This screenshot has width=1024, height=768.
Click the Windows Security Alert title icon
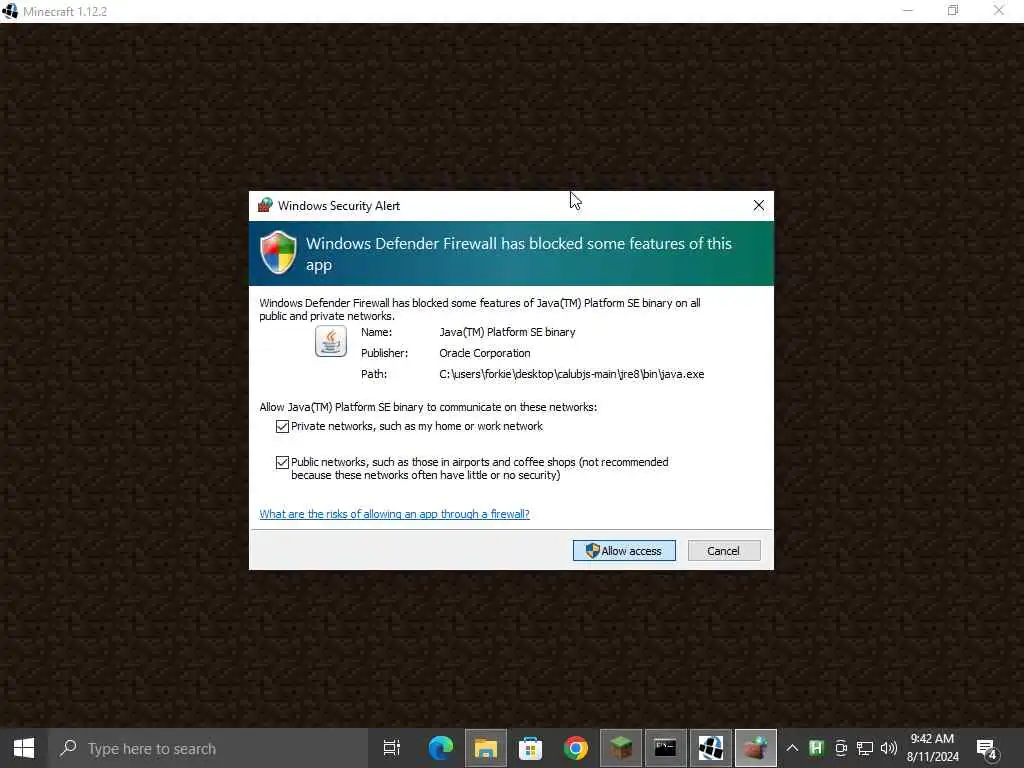[265, 205]
